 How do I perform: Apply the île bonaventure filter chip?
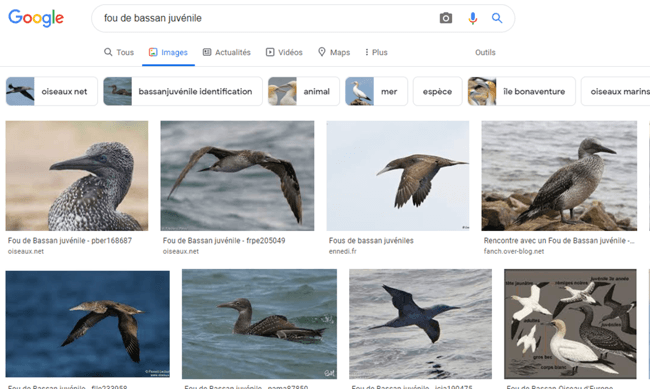521,91
